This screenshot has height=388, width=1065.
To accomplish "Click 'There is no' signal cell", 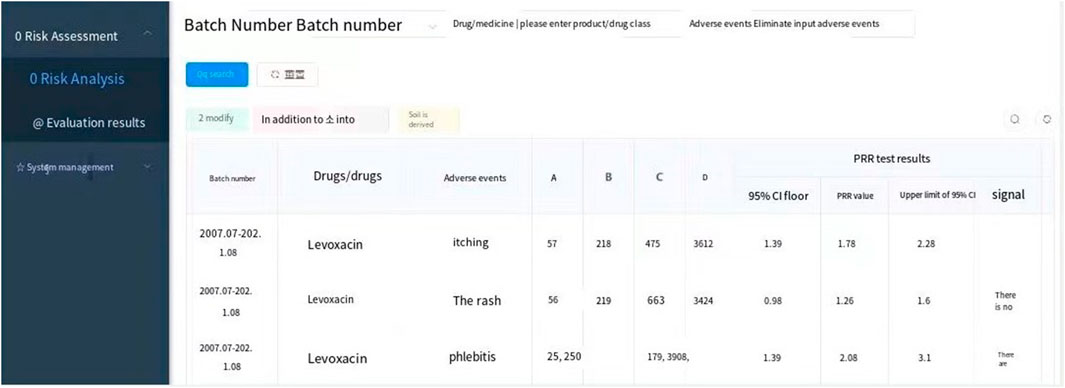I will point(1005,301).
